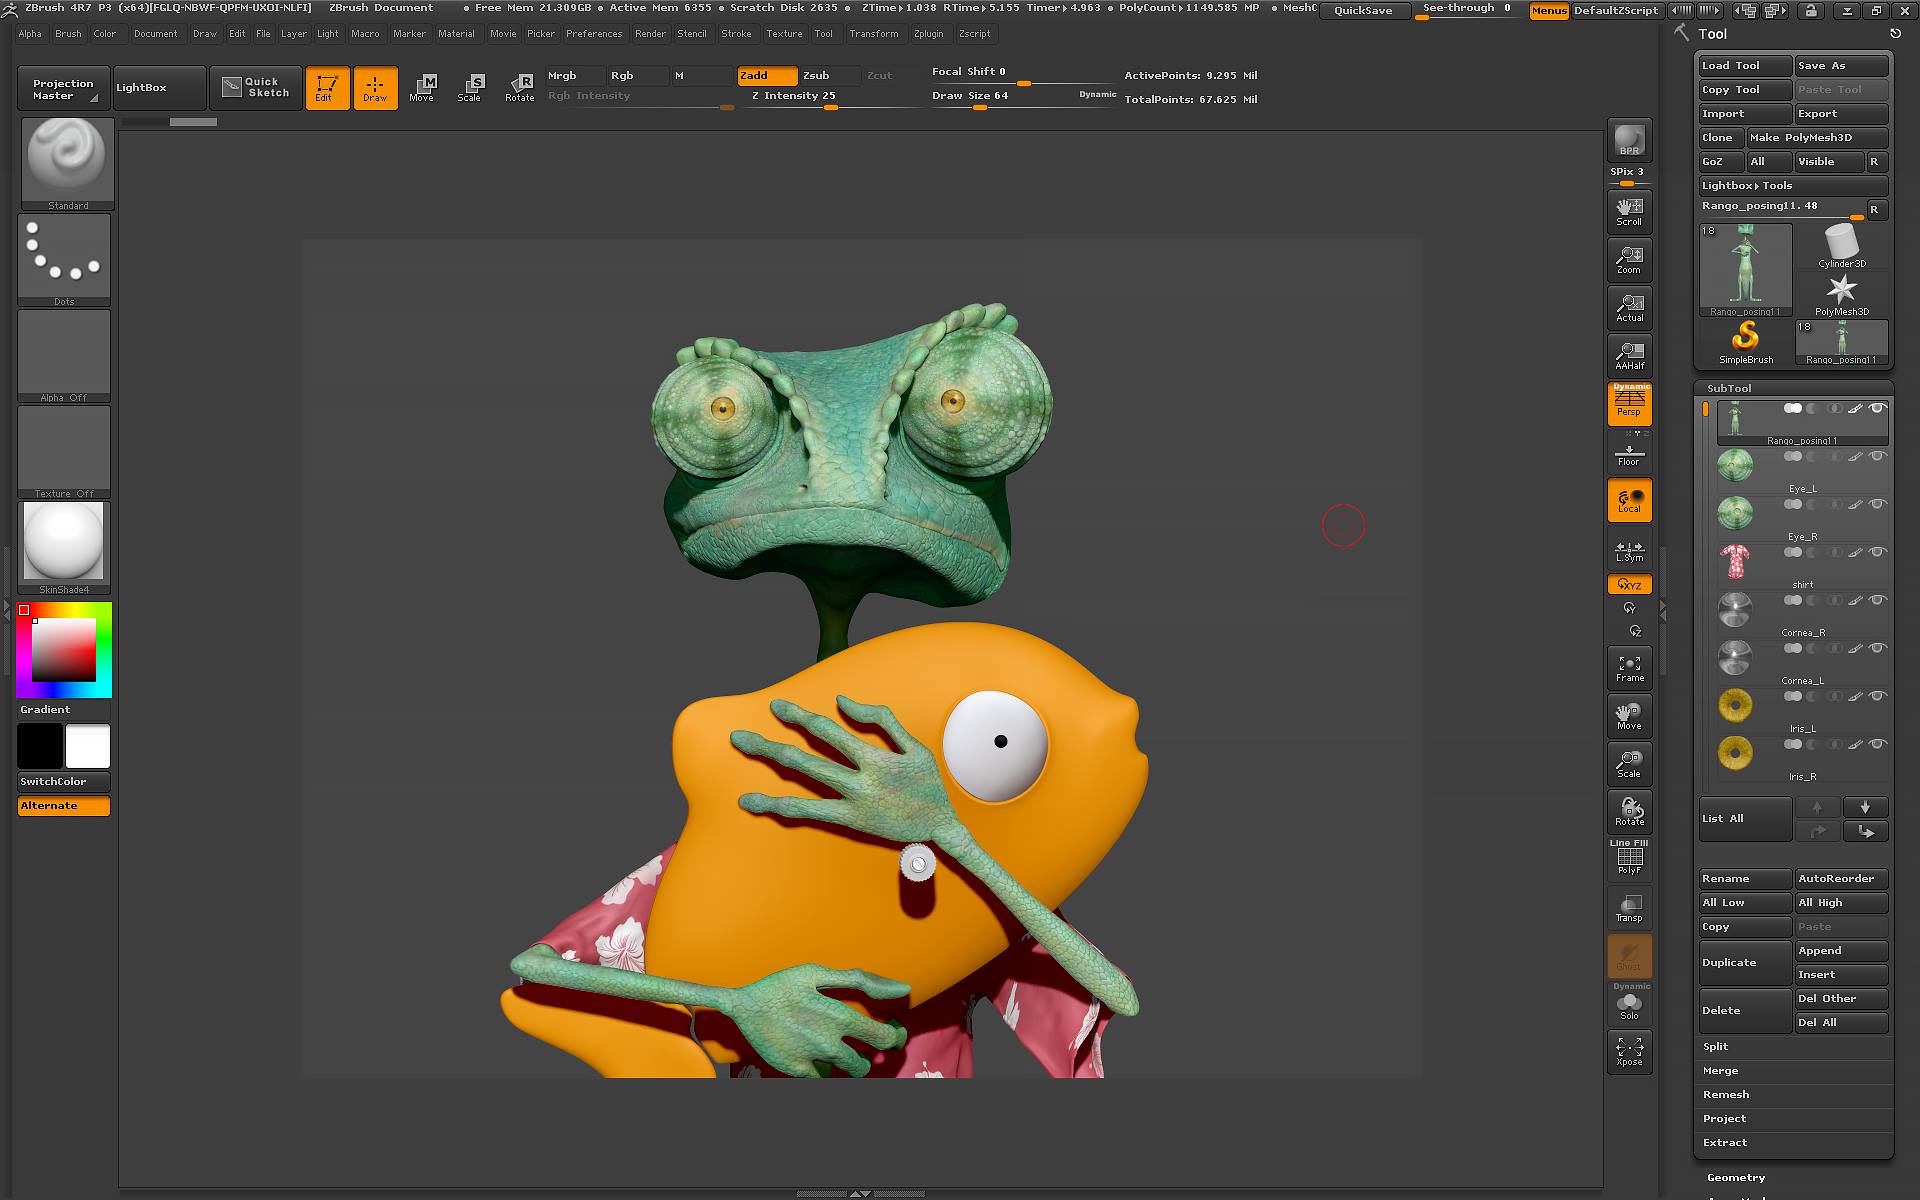The height and width of the screenshot is (1200, 1920).
Task: Activate the Edit mode button
Action: [x=327, y=88]
